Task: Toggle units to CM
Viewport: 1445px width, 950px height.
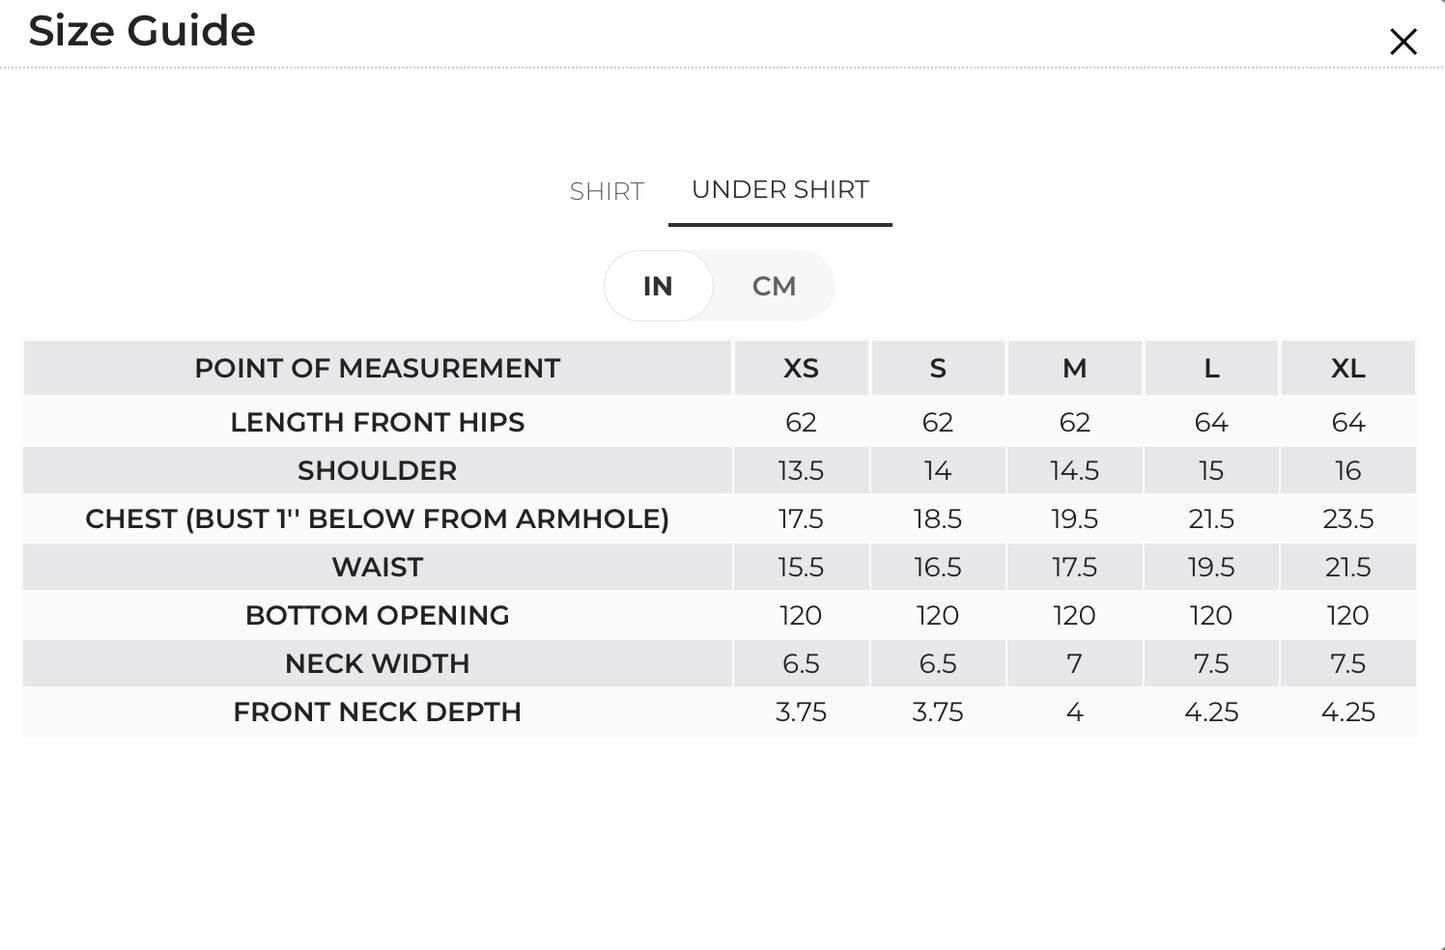Action: click(774, 286)
